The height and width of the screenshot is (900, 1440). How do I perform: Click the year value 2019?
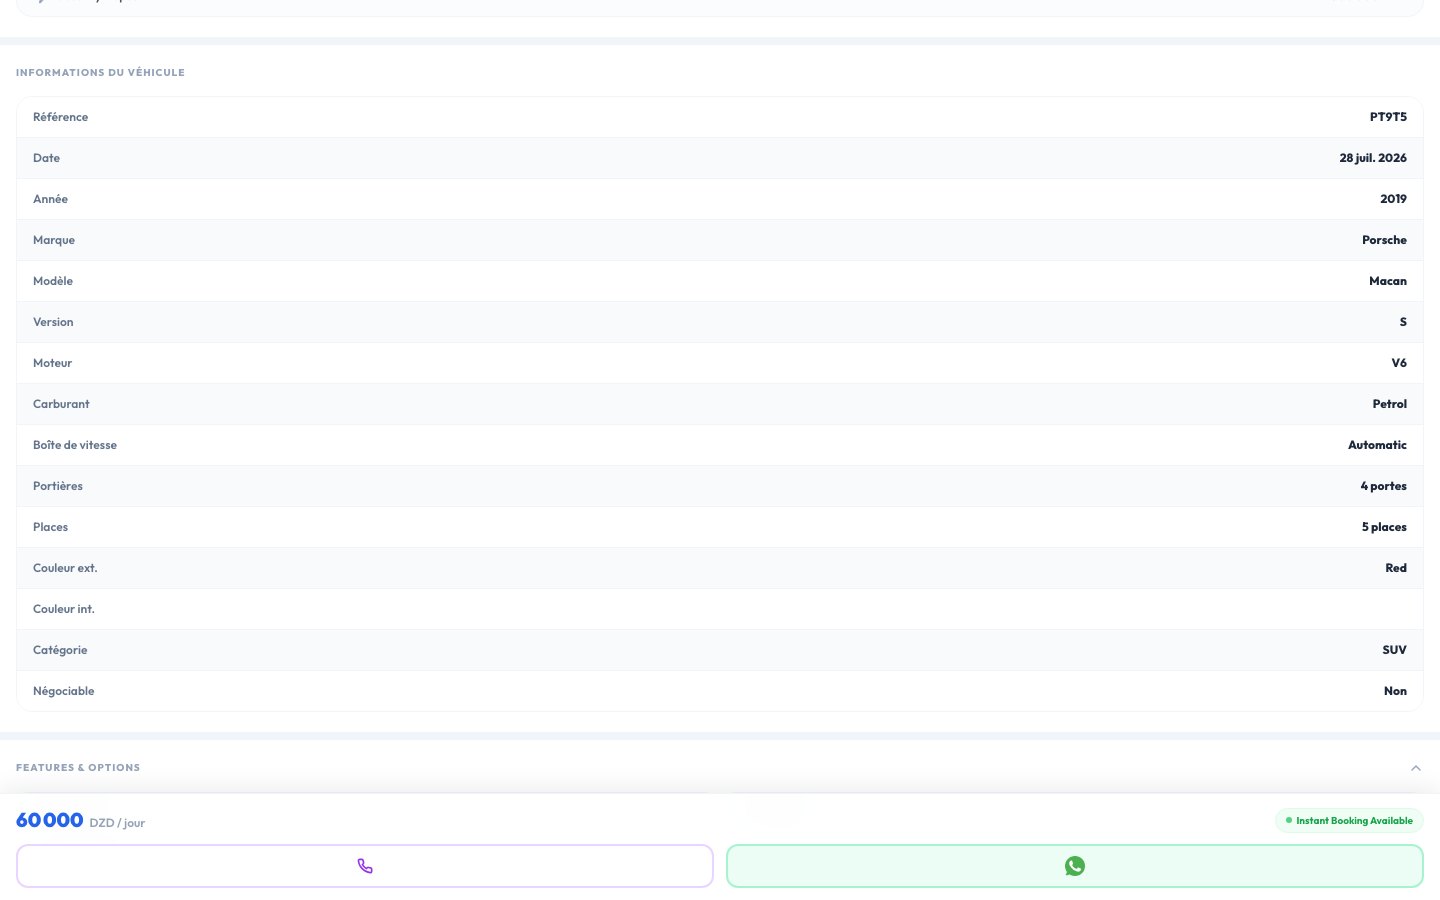pyautogui.click(x=1393, y=199)
